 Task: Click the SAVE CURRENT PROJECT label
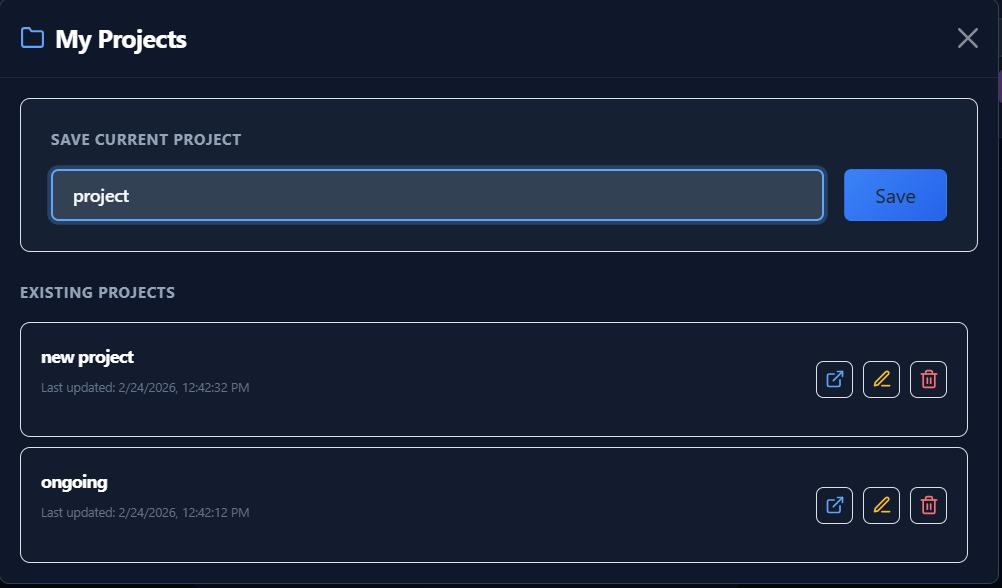(x=145, y=140)
